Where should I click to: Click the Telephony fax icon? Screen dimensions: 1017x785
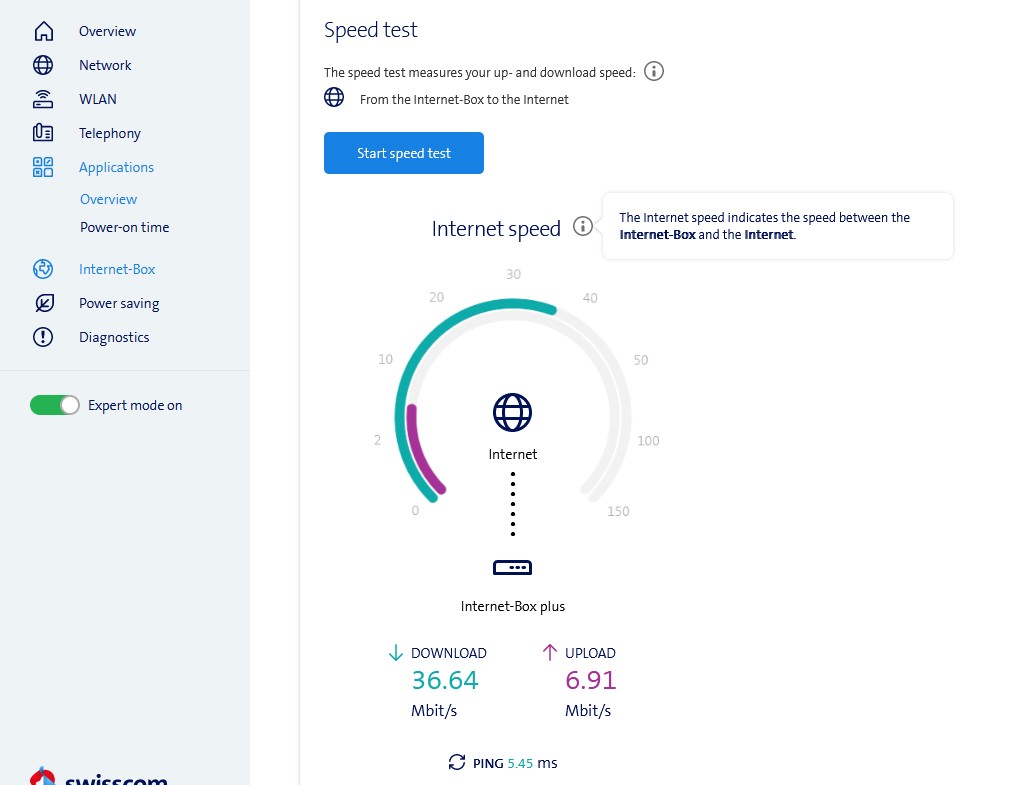pos(43,133)
